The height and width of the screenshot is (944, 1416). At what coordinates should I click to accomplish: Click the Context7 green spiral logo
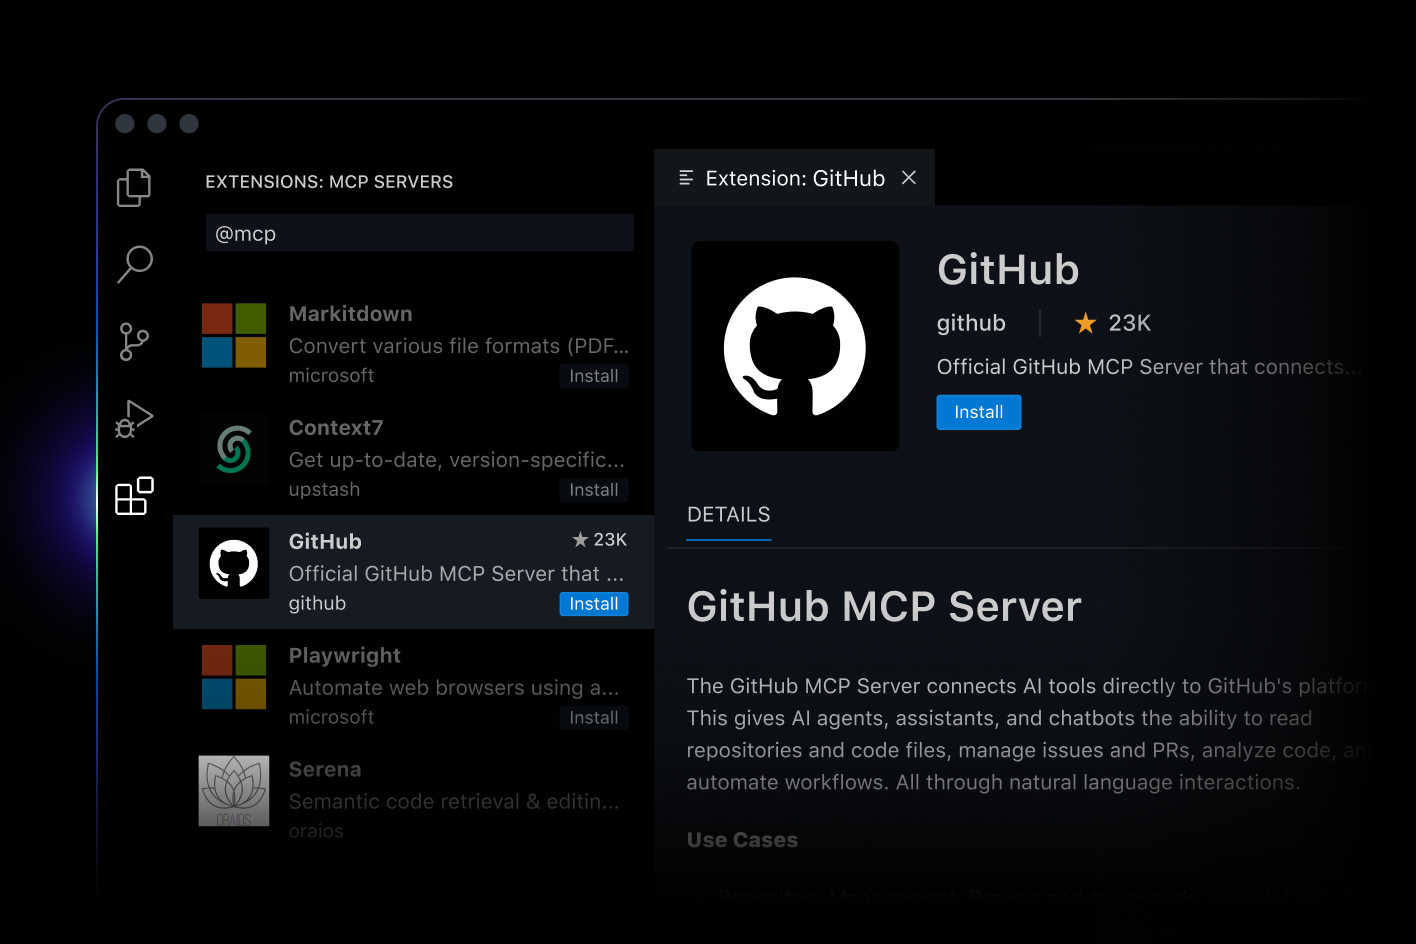click(234, 450)
